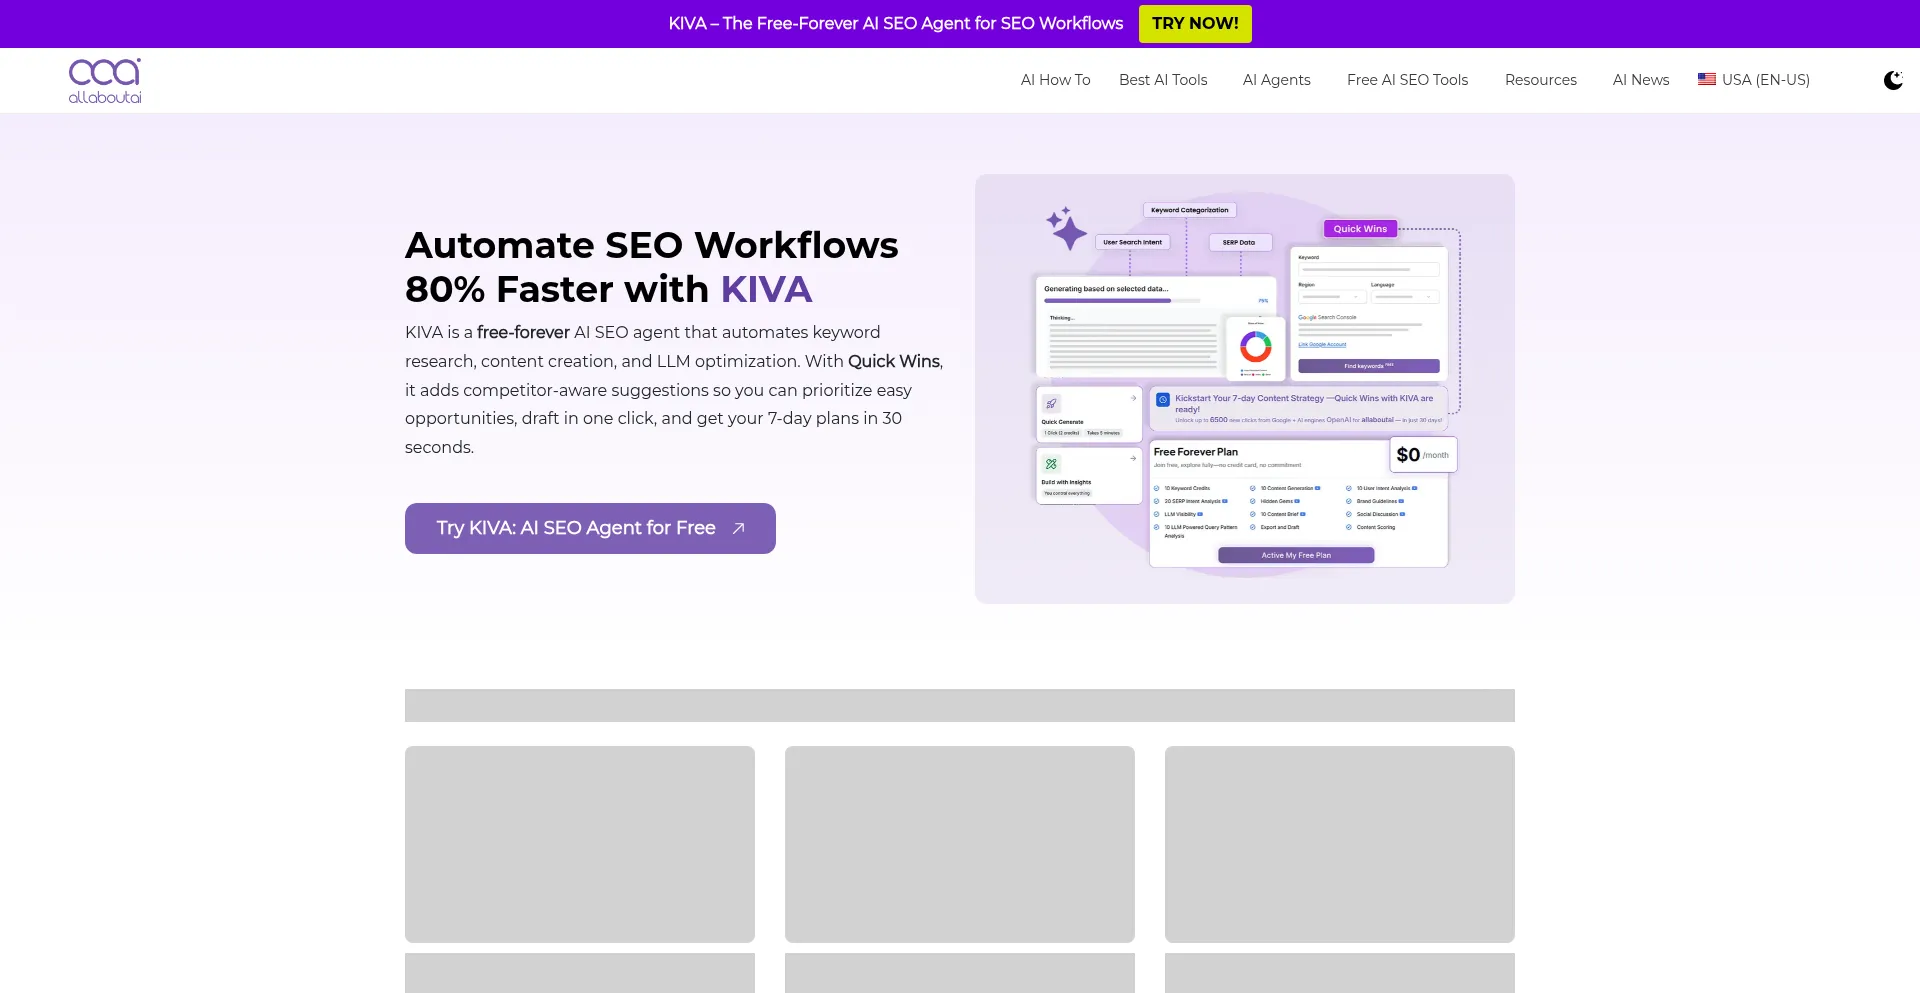The width and height of the screenshot is (1920, 993).
Task: Expand the Resources menu
Action: click(1540, 80)
